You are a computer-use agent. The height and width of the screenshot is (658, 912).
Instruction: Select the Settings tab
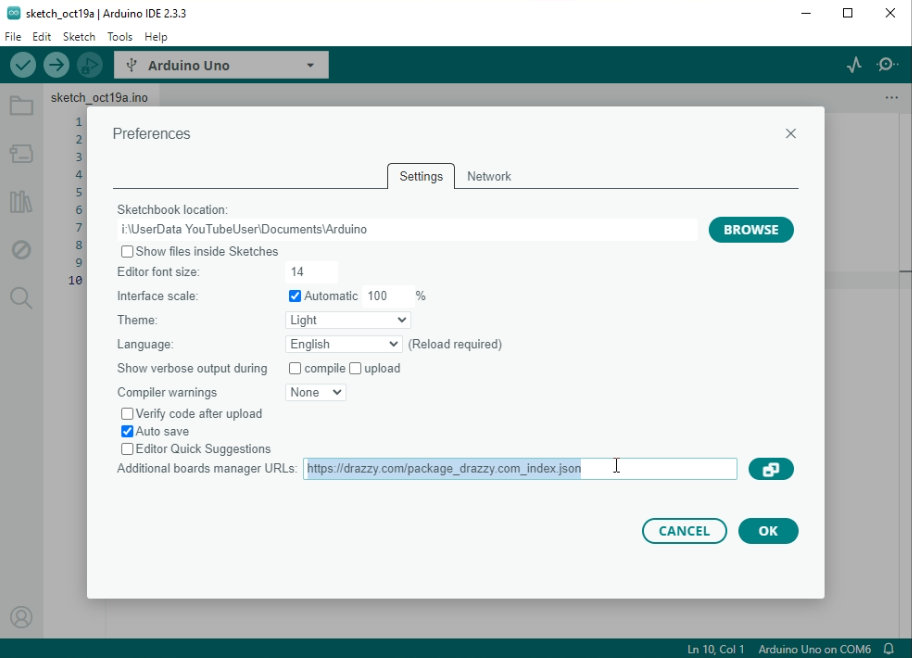pos(421,176)
